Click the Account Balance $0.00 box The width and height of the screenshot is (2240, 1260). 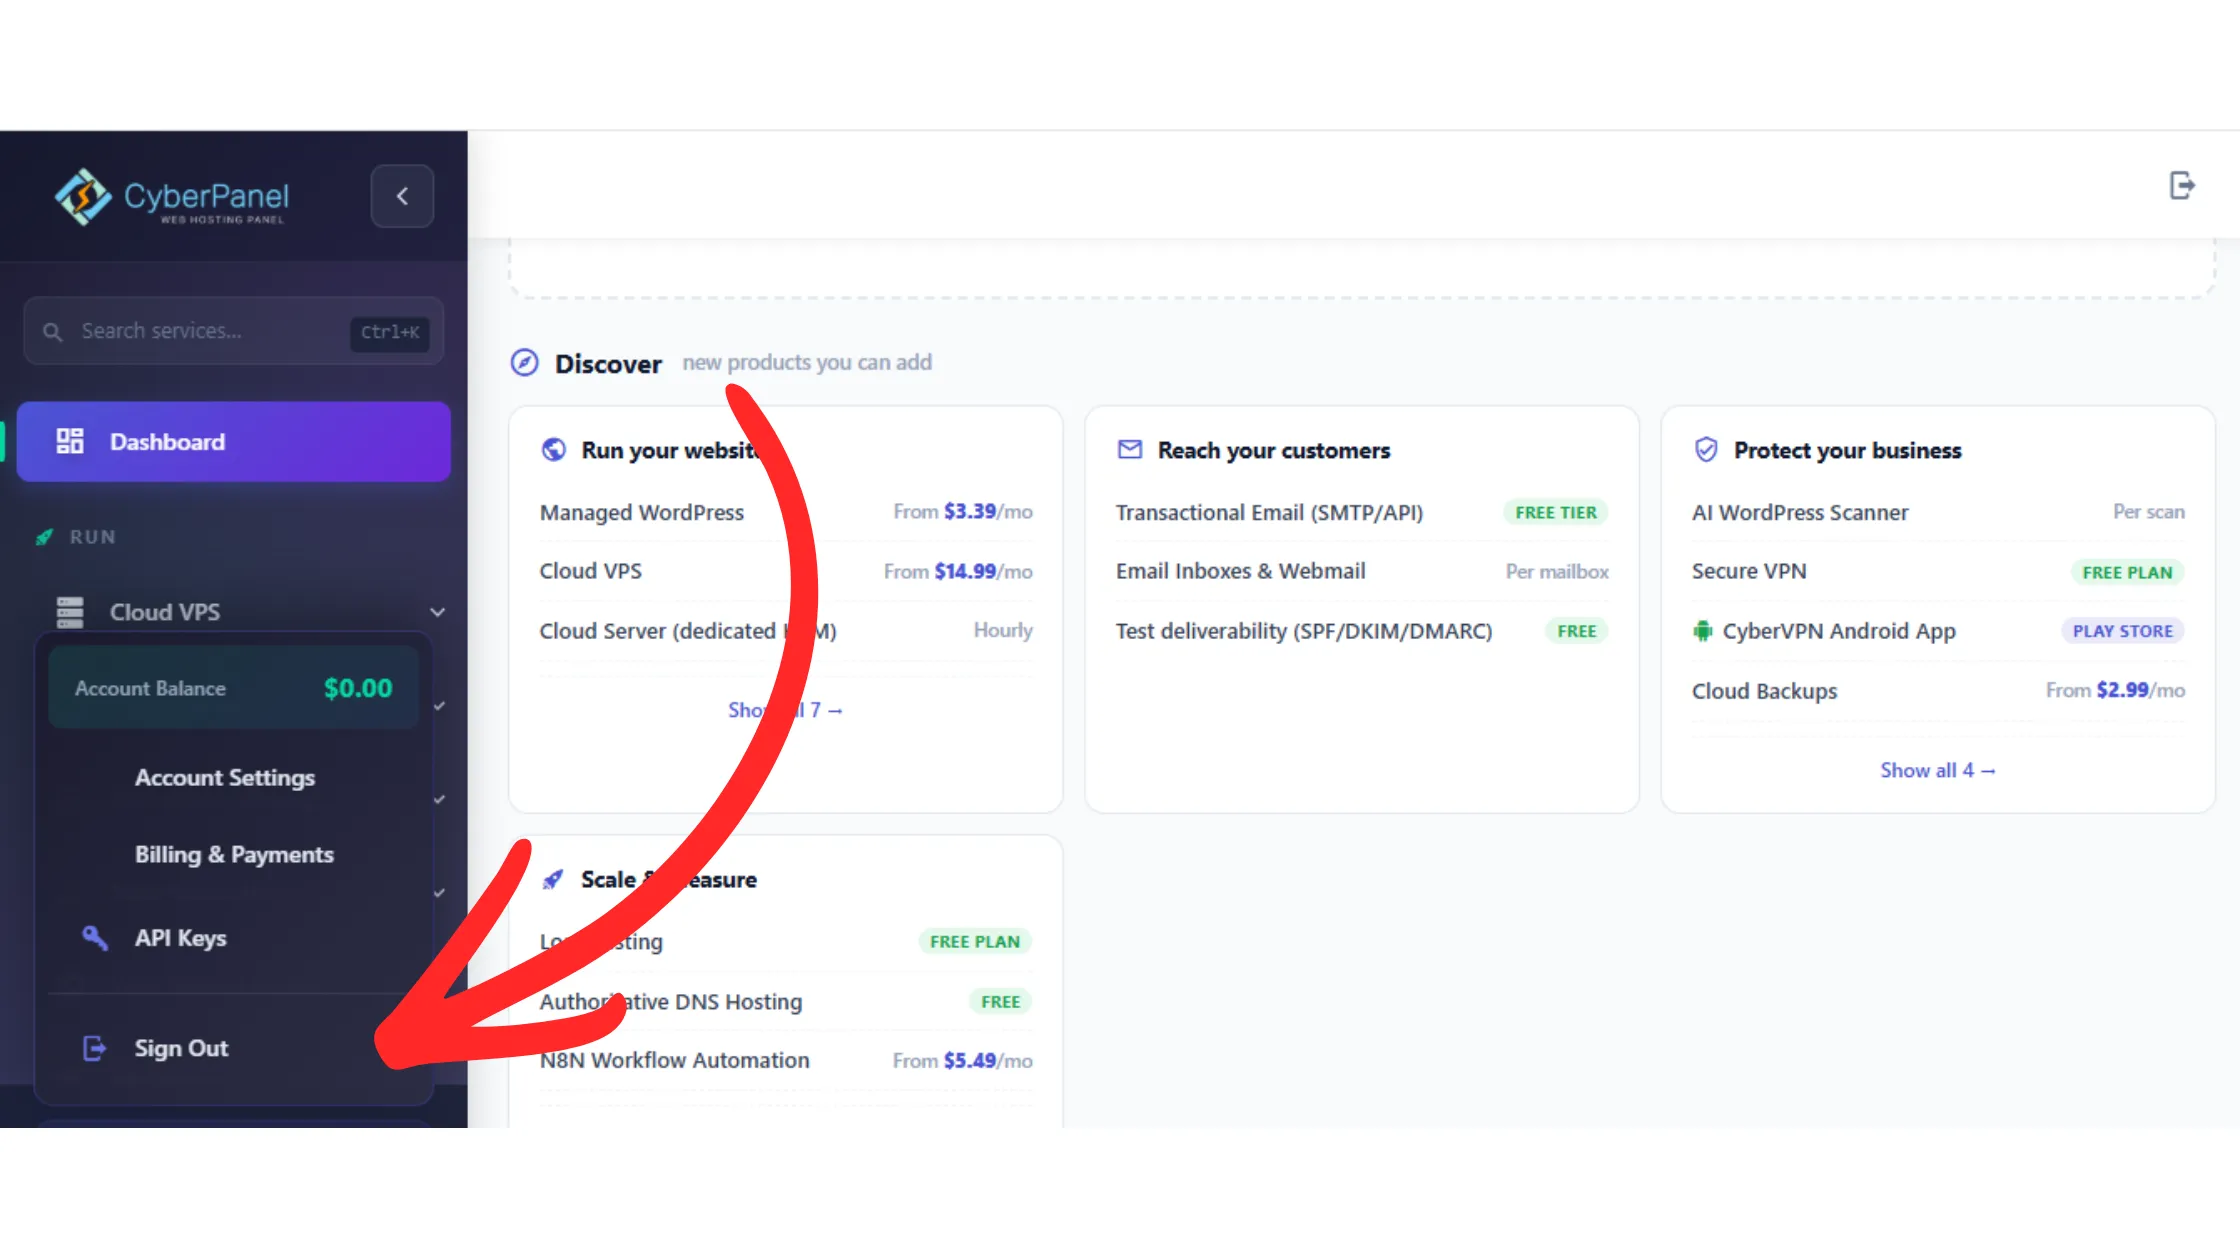[233, 688]
